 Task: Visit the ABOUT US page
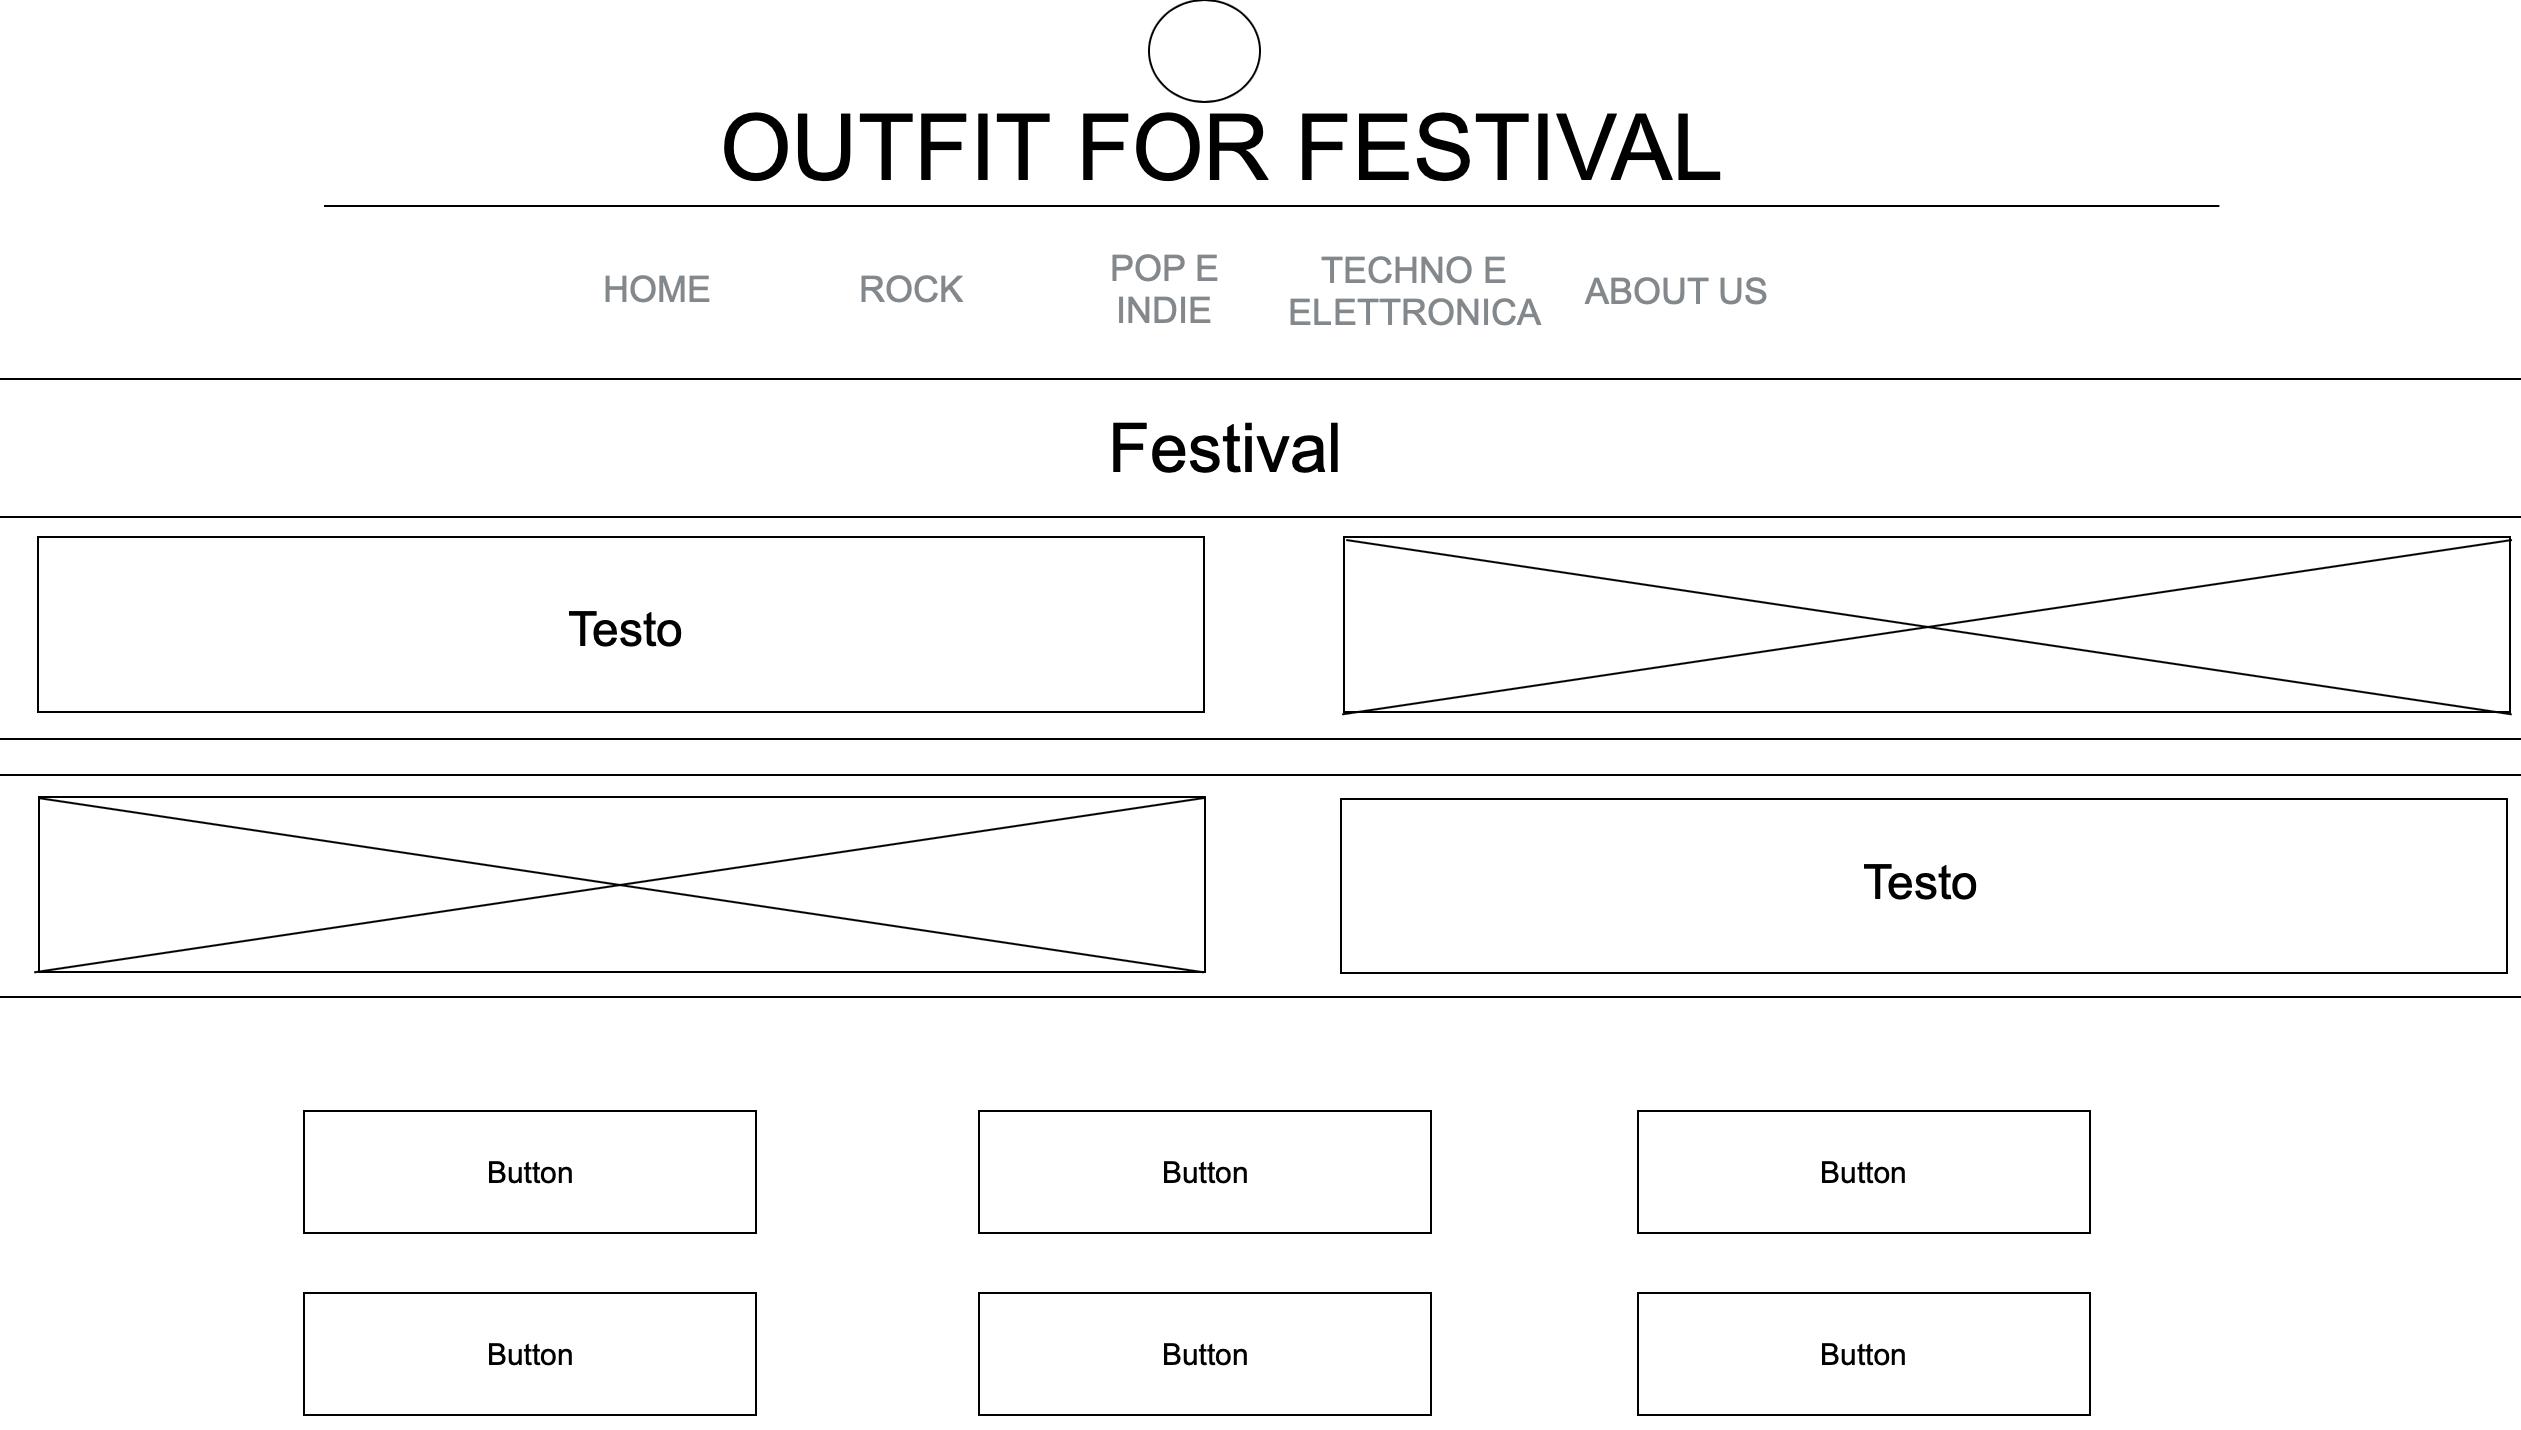point(1676,291)
